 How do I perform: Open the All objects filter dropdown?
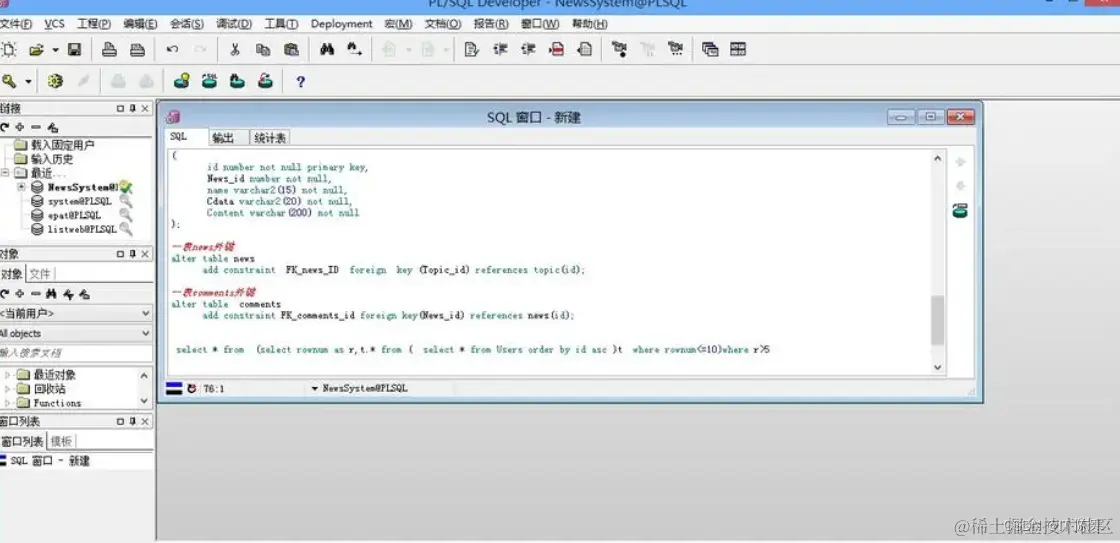[146, 334]
